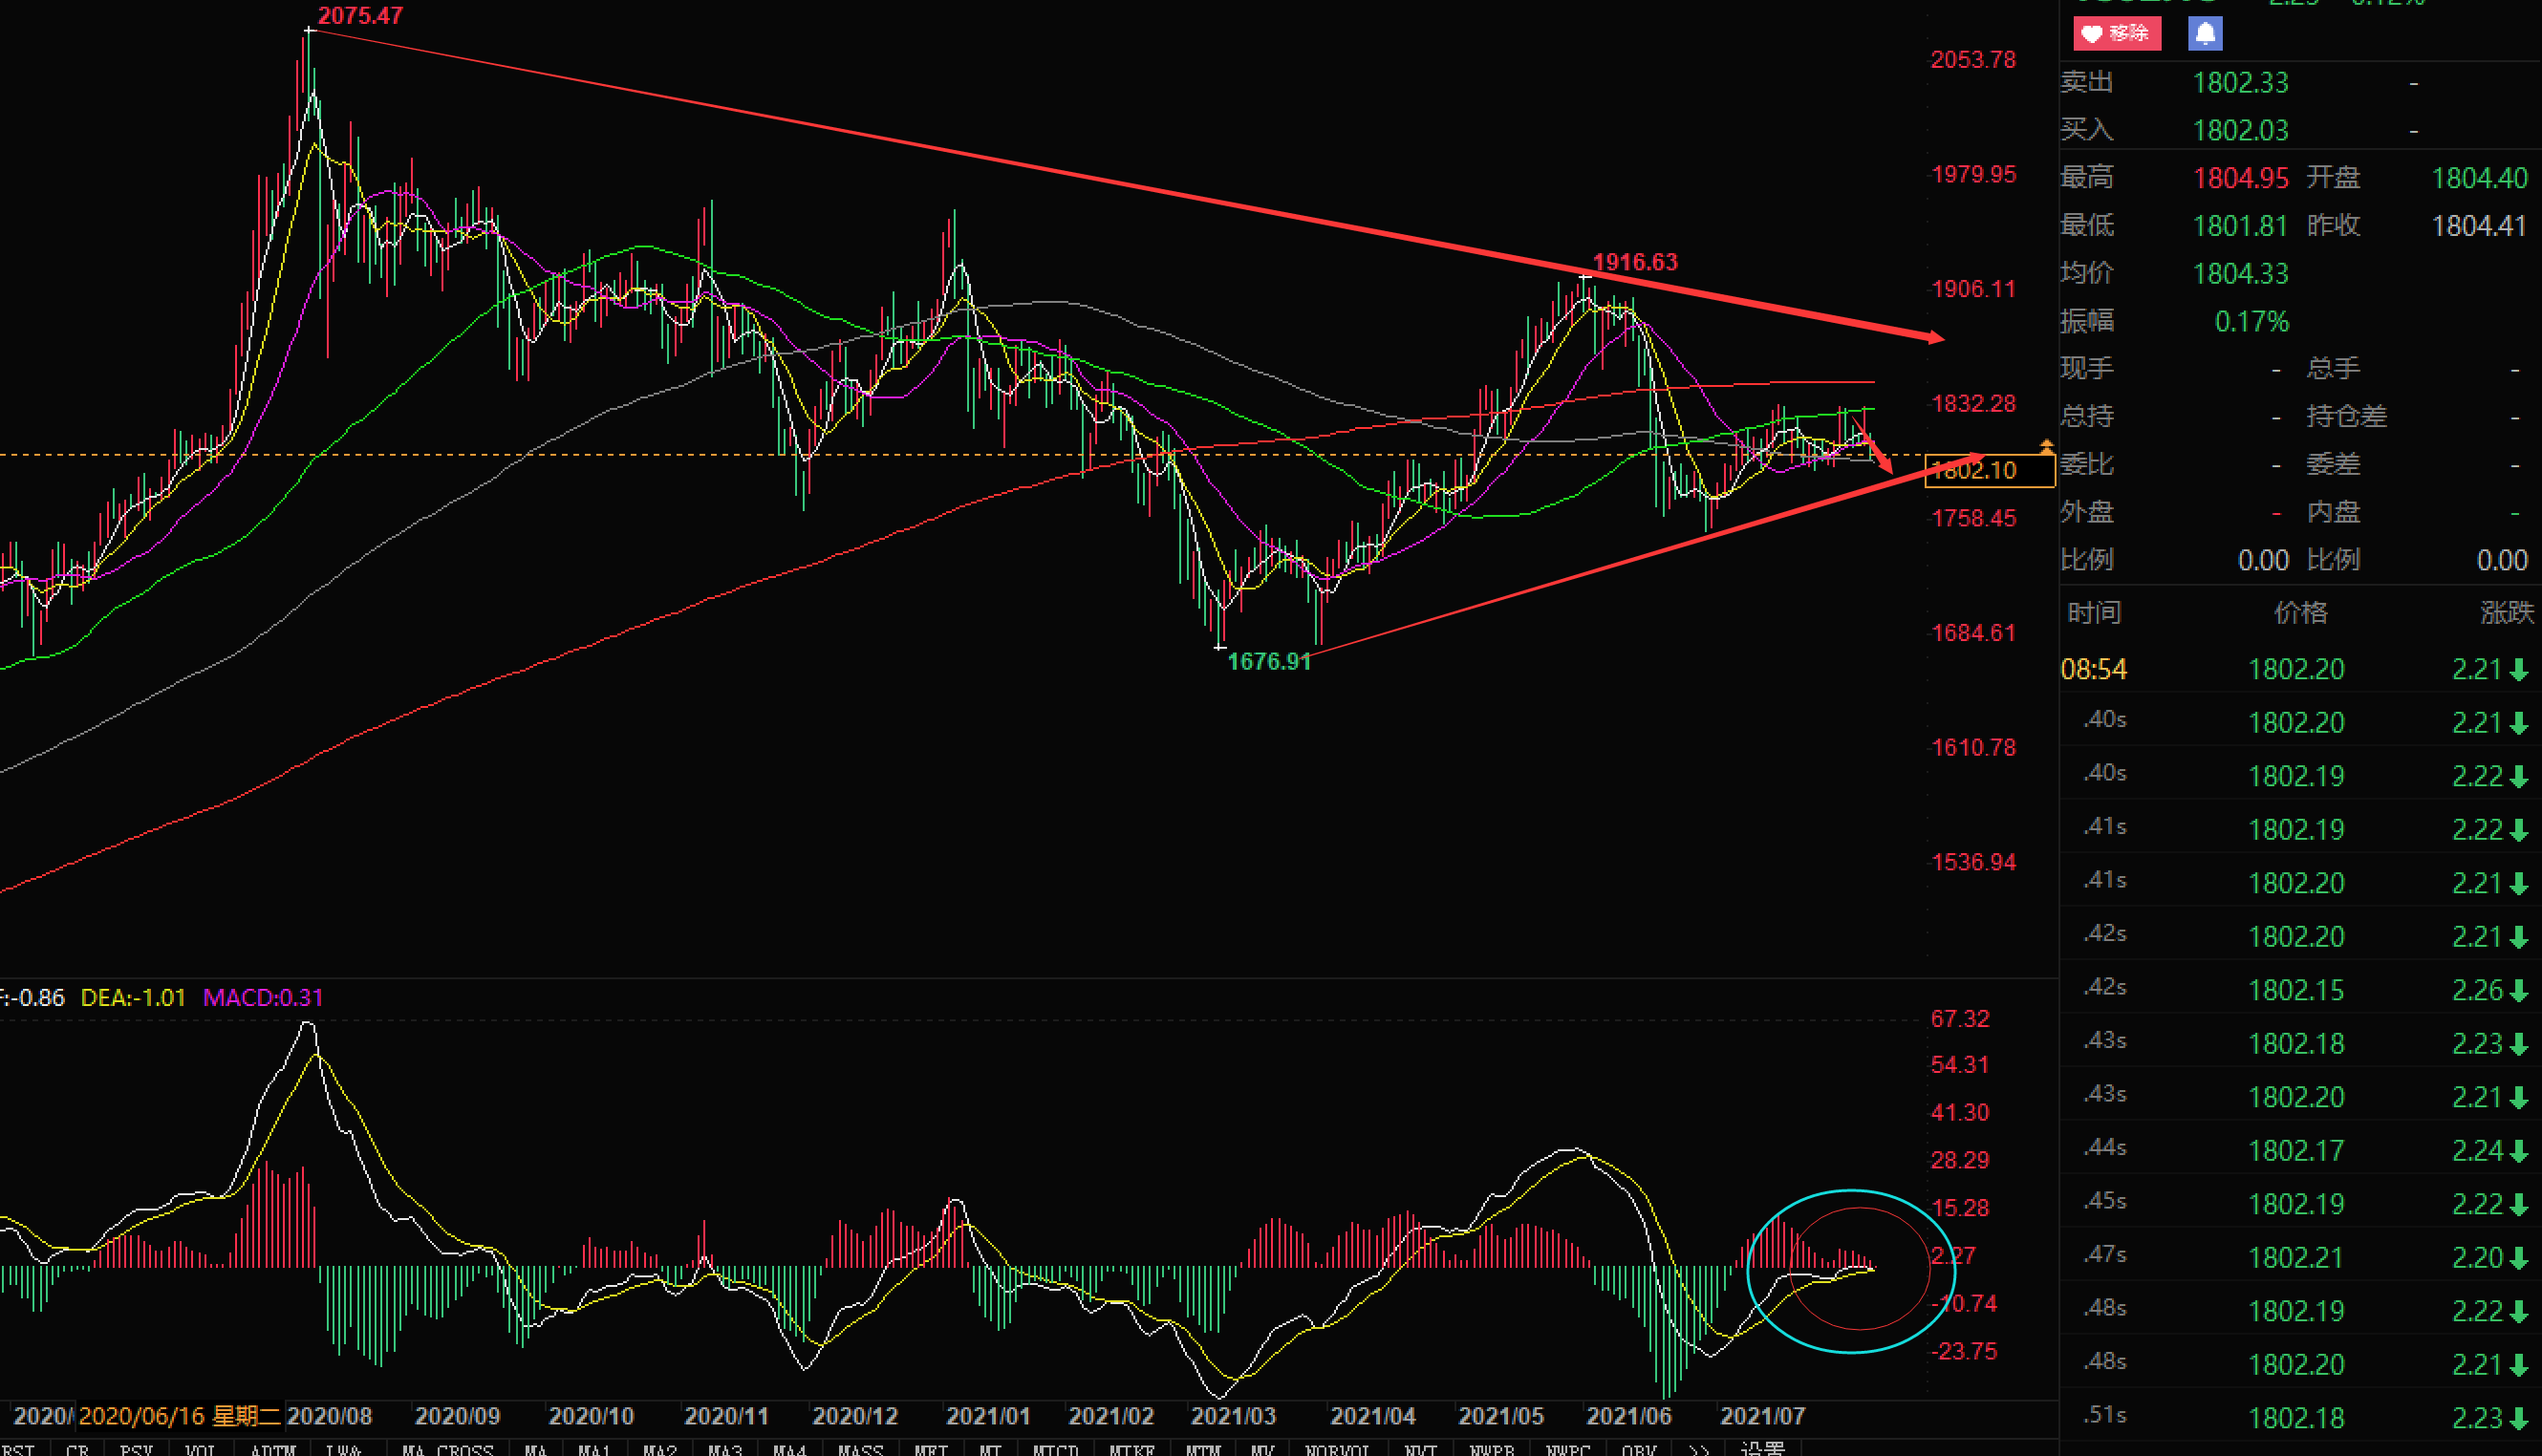The height and width of the screenshot is (1456, 2542).
Task: Switch to the MTM indicator tab
Action: point(1202,1449)
